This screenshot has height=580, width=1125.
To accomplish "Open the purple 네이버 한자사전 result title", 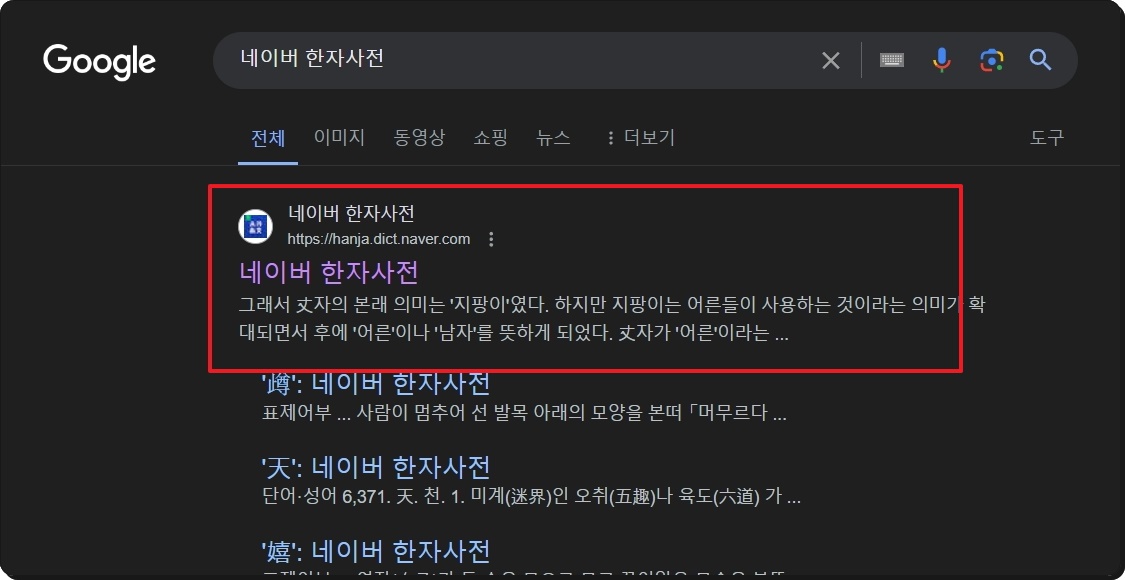I will [329, 272].
